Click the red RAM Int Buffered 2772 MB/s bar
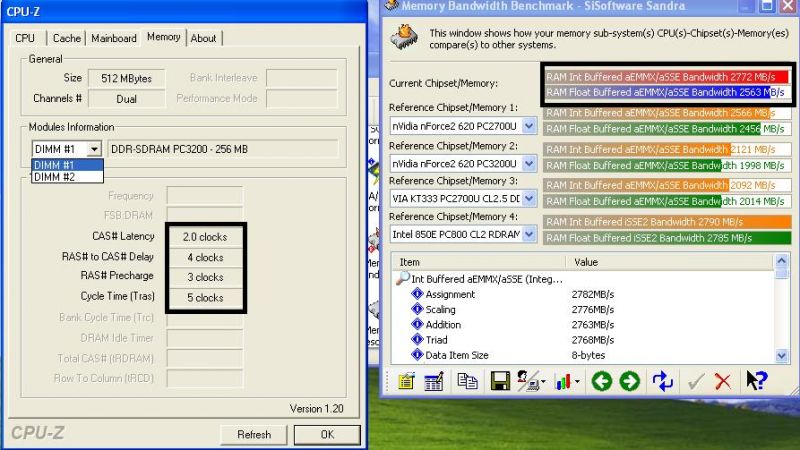 (667, 77)
